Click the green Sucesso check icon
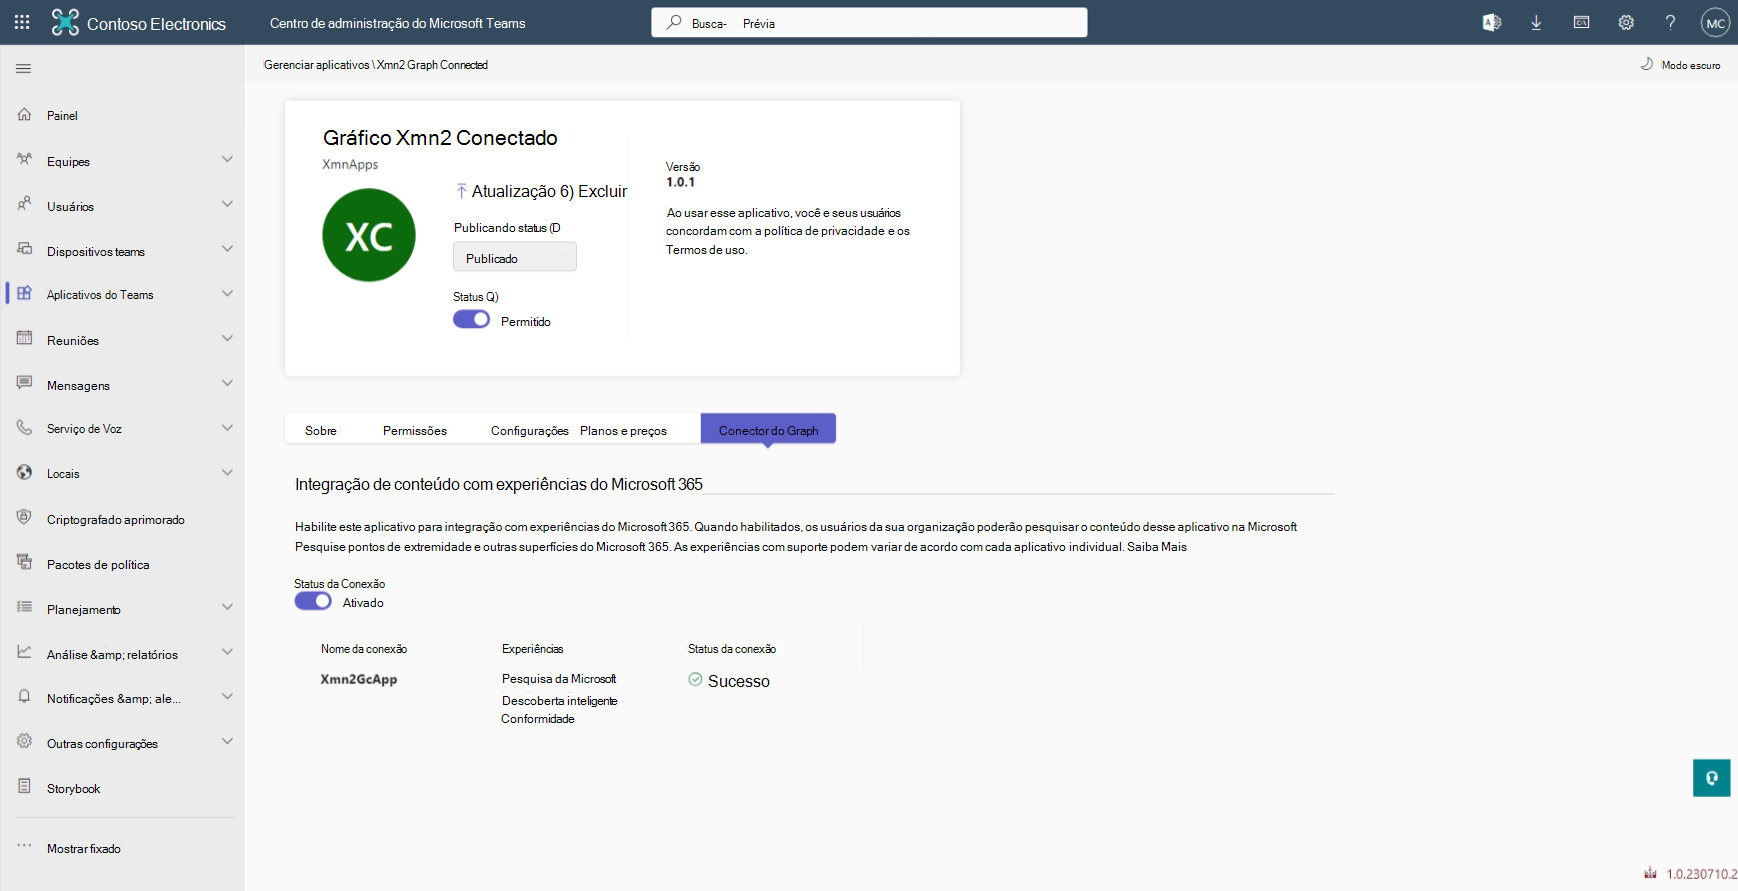The height and width of the screenshot is (891, 1738). (x=695, y=680)
